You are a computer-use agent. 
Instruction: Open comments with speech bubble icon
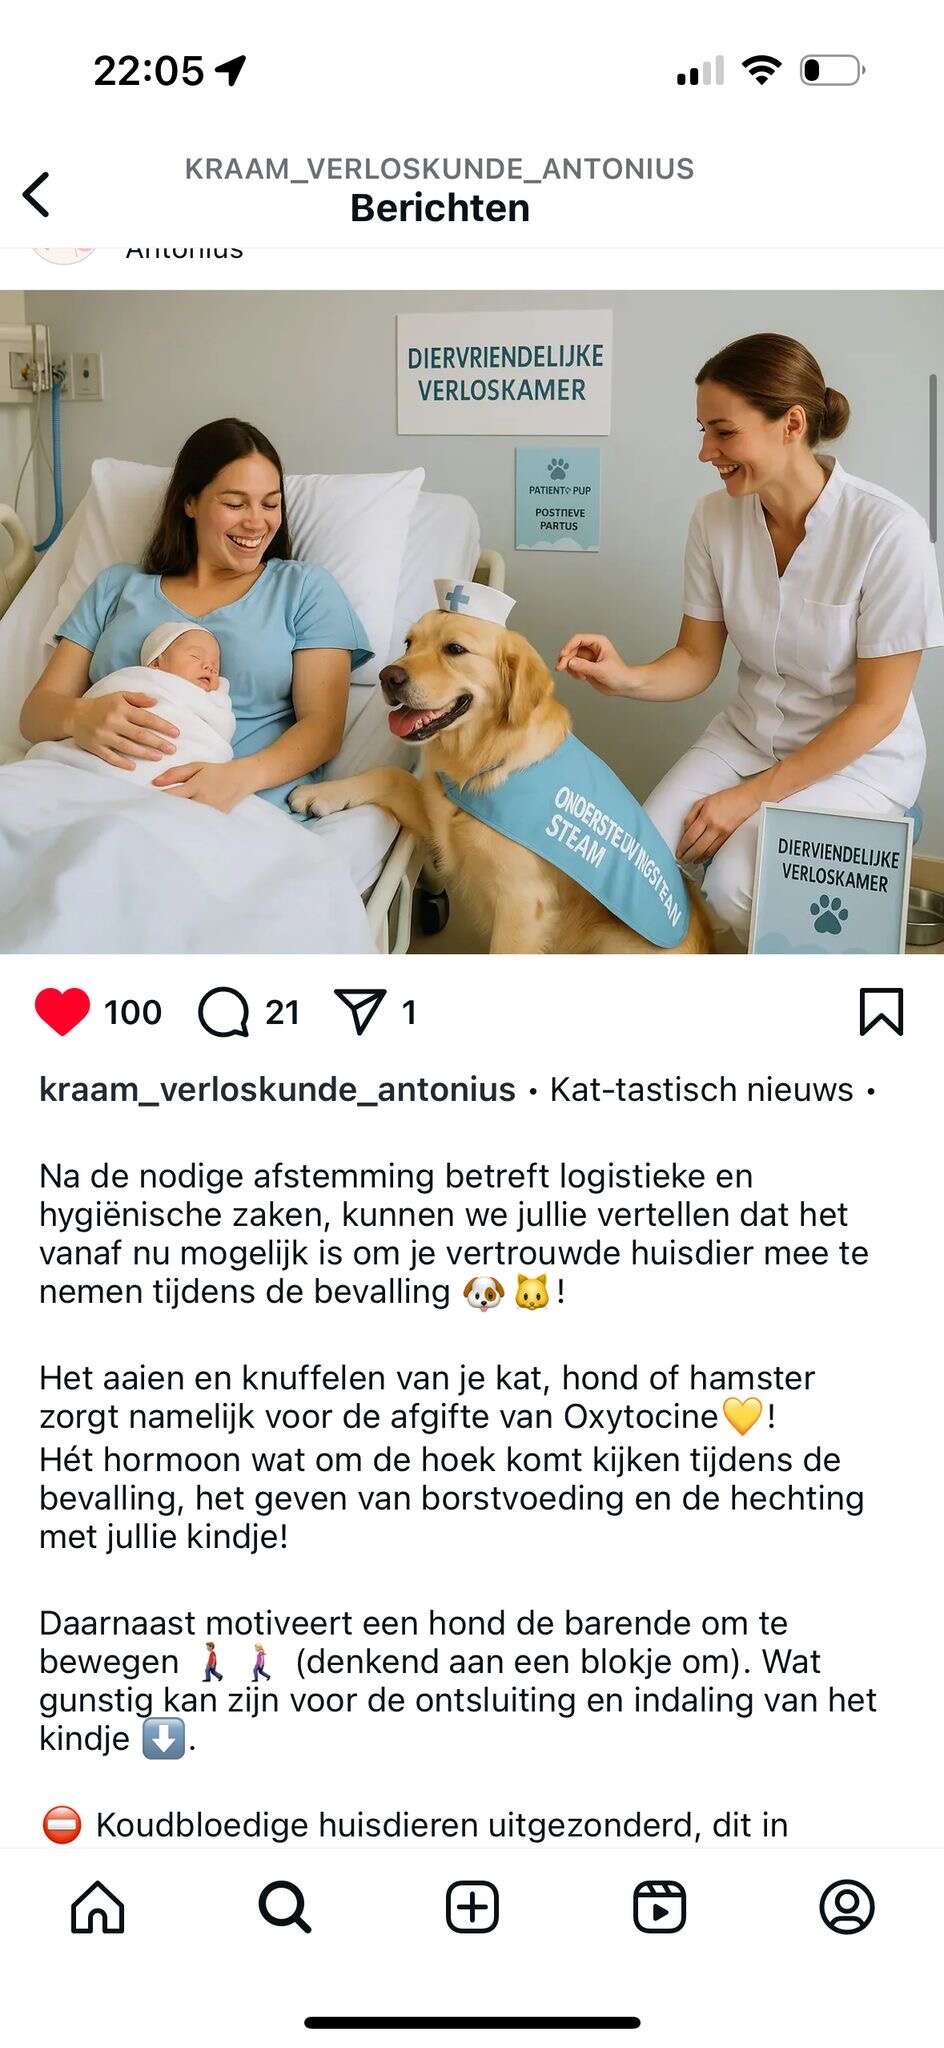pos(223,1012)
